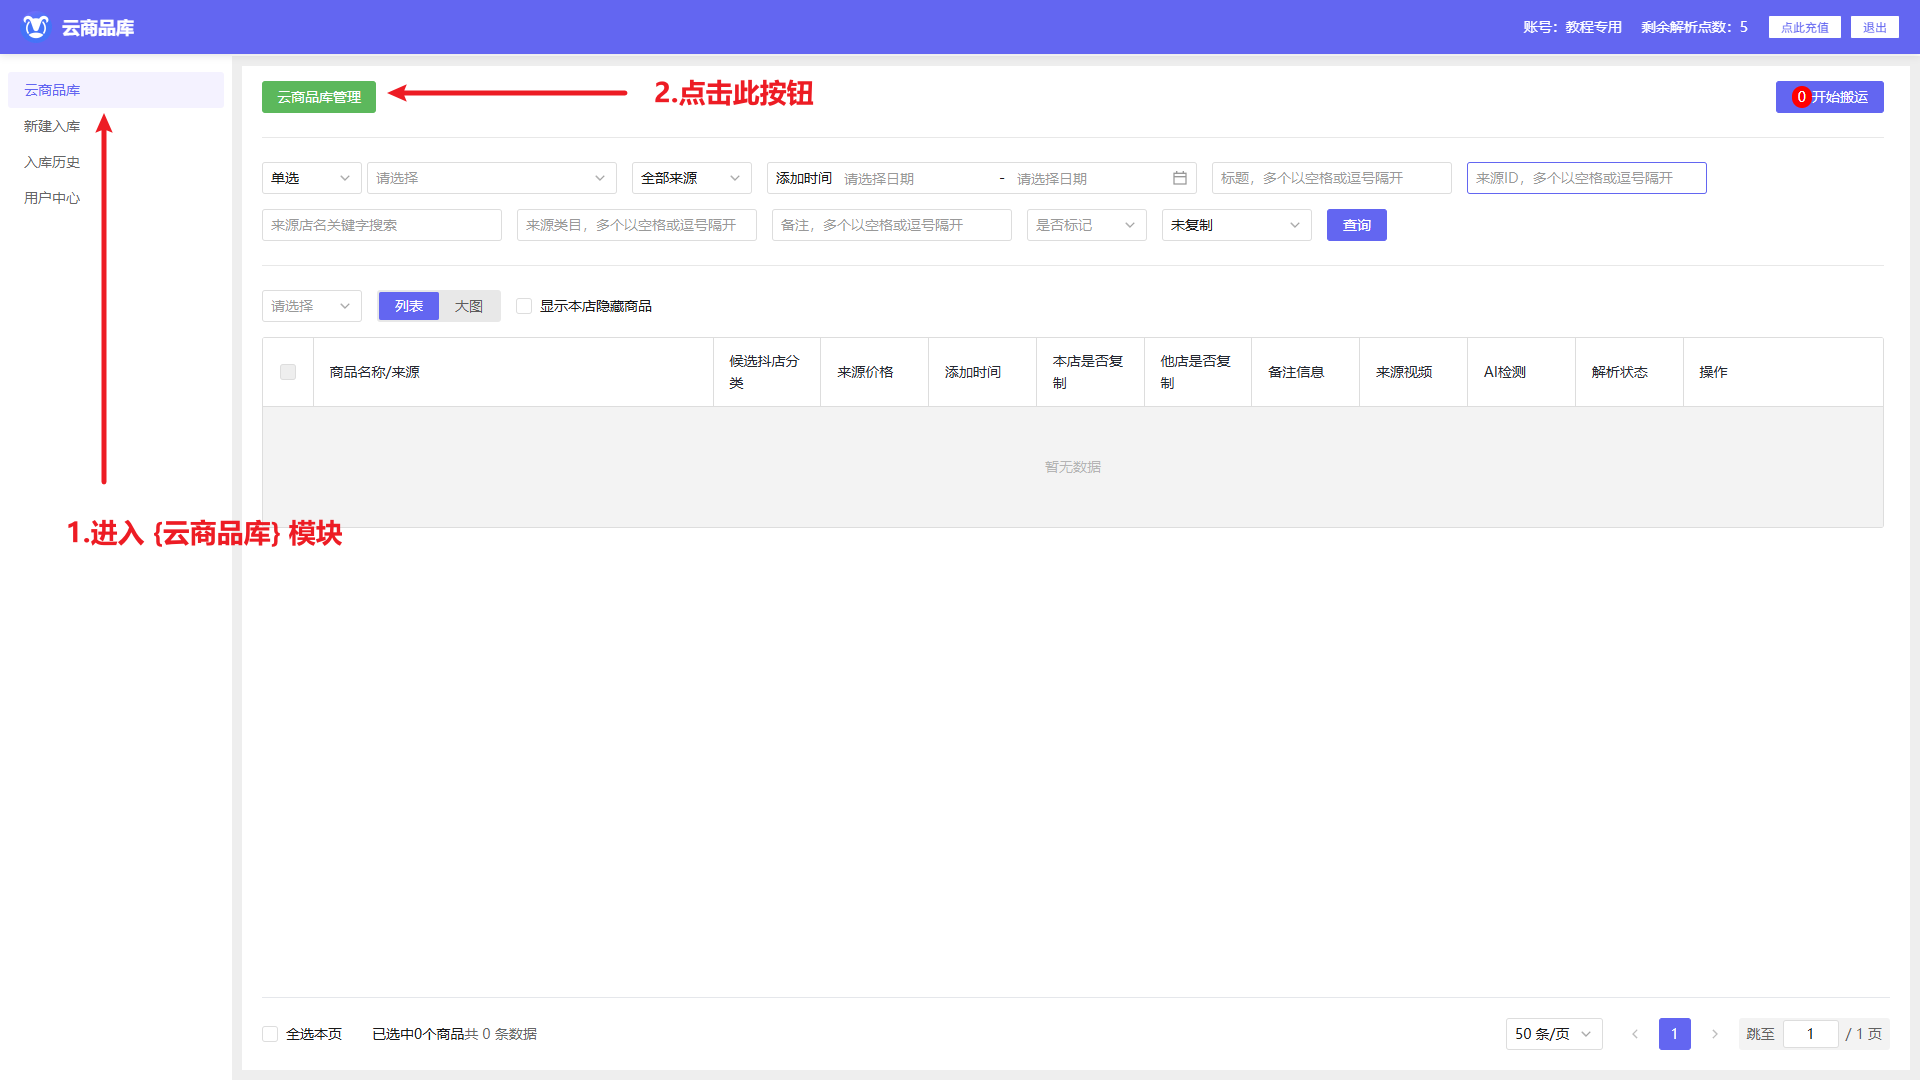Click the 查询 search button
Image resolution: width=1920 pixels, height=1080 pixels.
tap(1357, 225)
